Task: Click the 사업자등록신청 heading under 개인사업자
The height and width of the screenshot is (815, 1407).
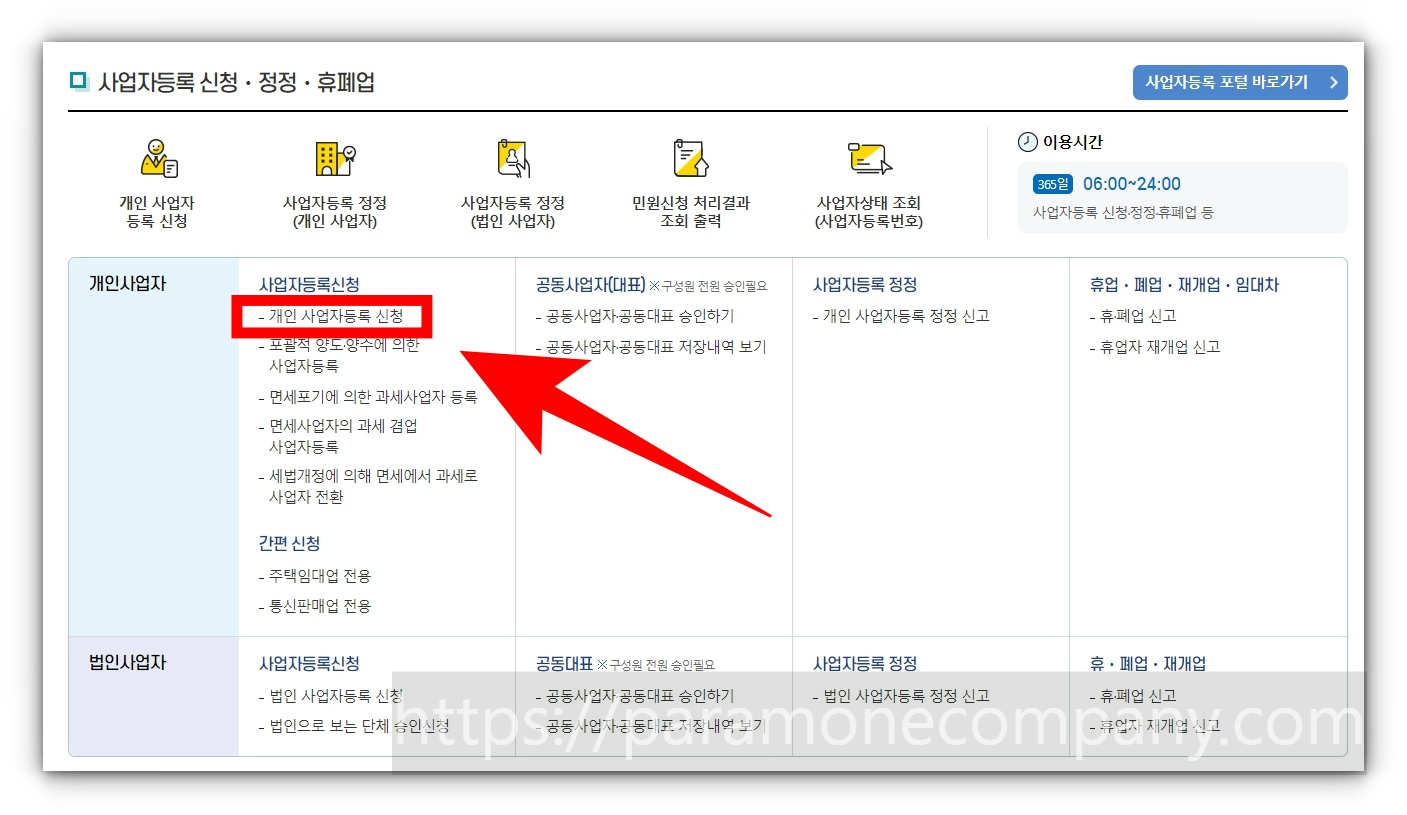Action: point(309,285)
